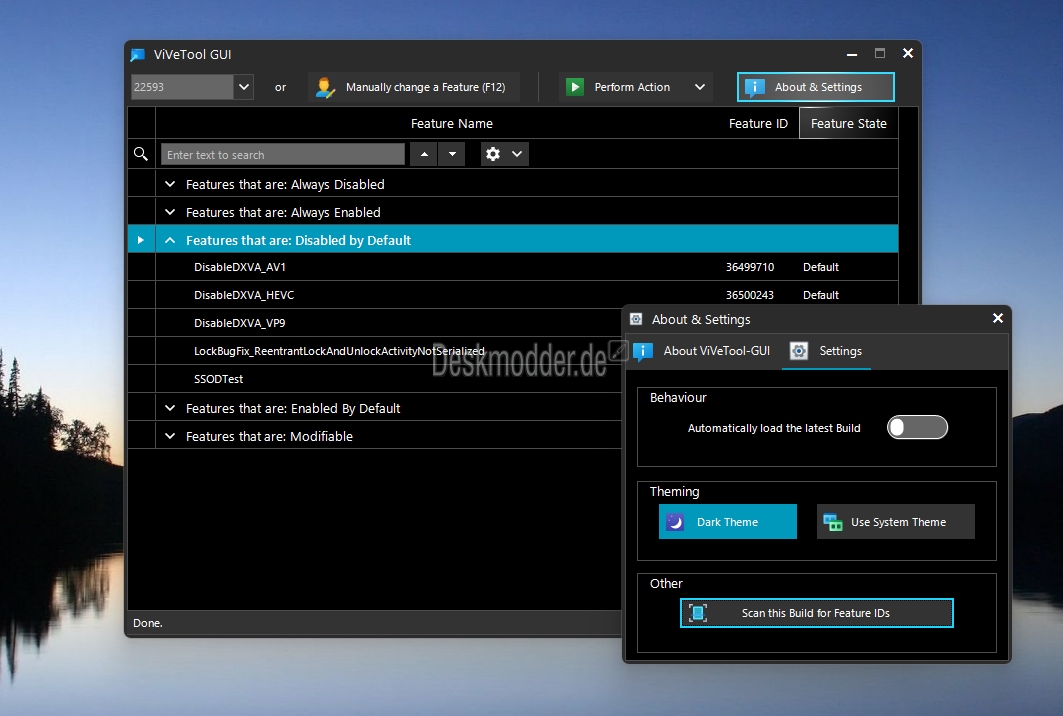Toggle Automatically load the latest Build switch

(917, 427)
